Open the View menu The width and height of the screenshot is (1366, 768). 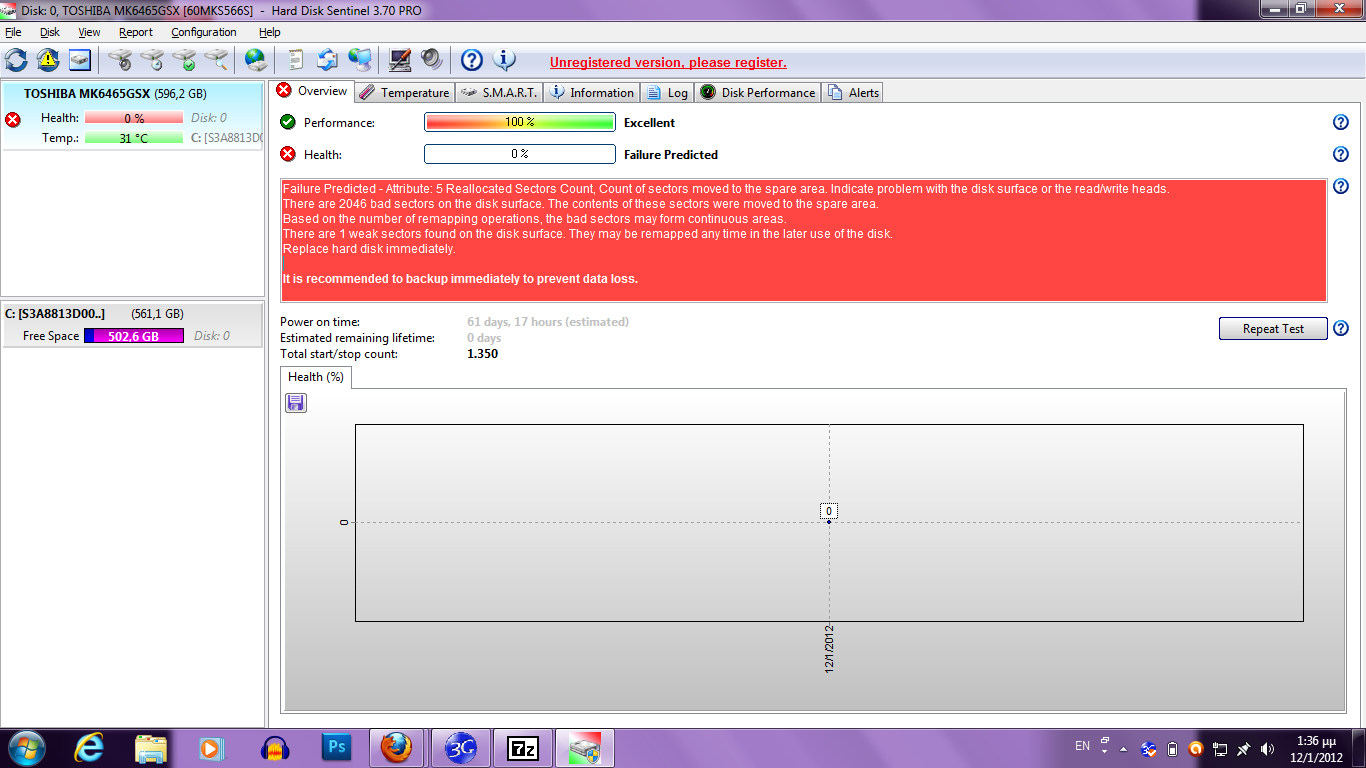click(89, 32)
